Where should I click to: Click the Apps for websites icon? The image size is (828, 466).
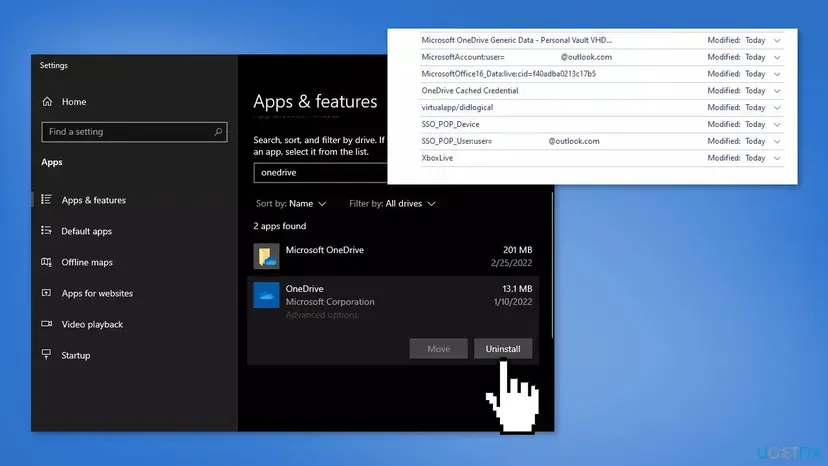pos(46,293)
